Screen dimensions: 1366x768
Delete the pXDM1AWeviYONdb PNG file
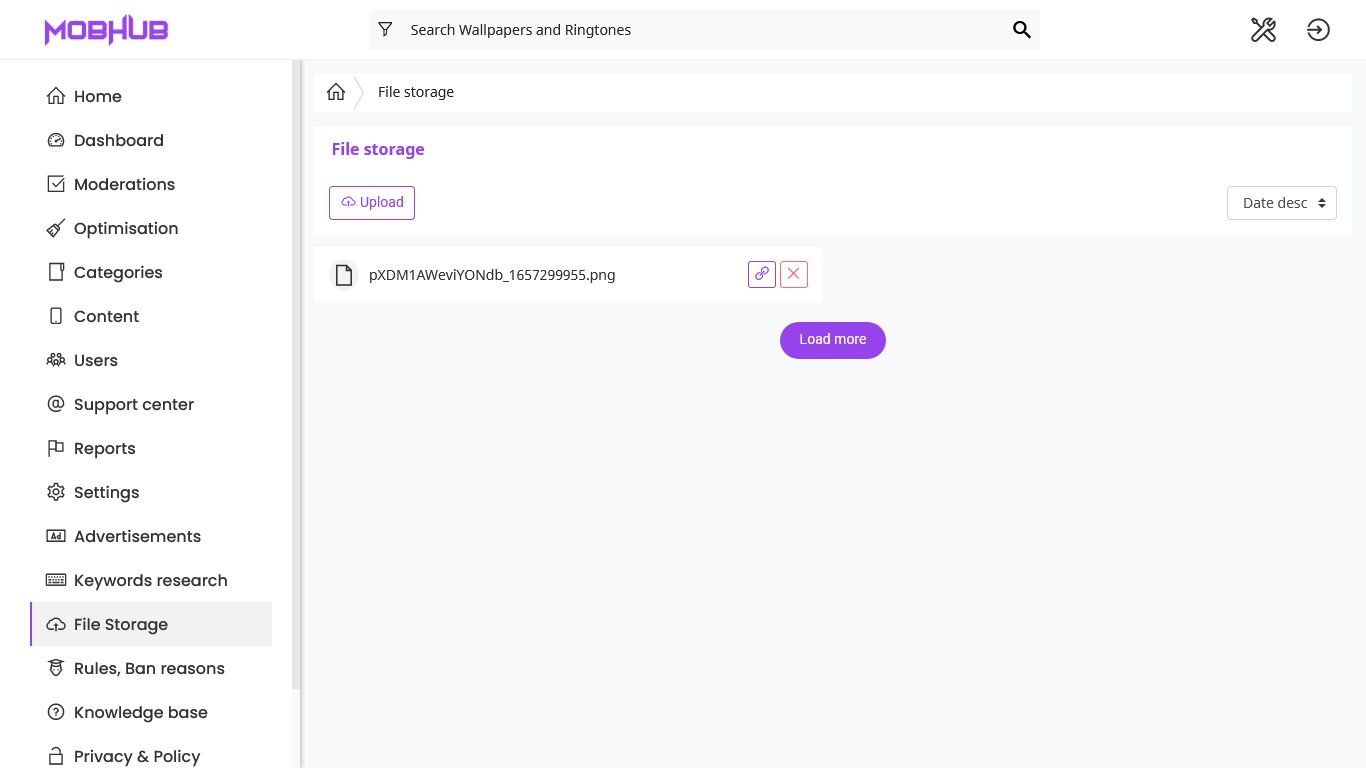[794, 274]
